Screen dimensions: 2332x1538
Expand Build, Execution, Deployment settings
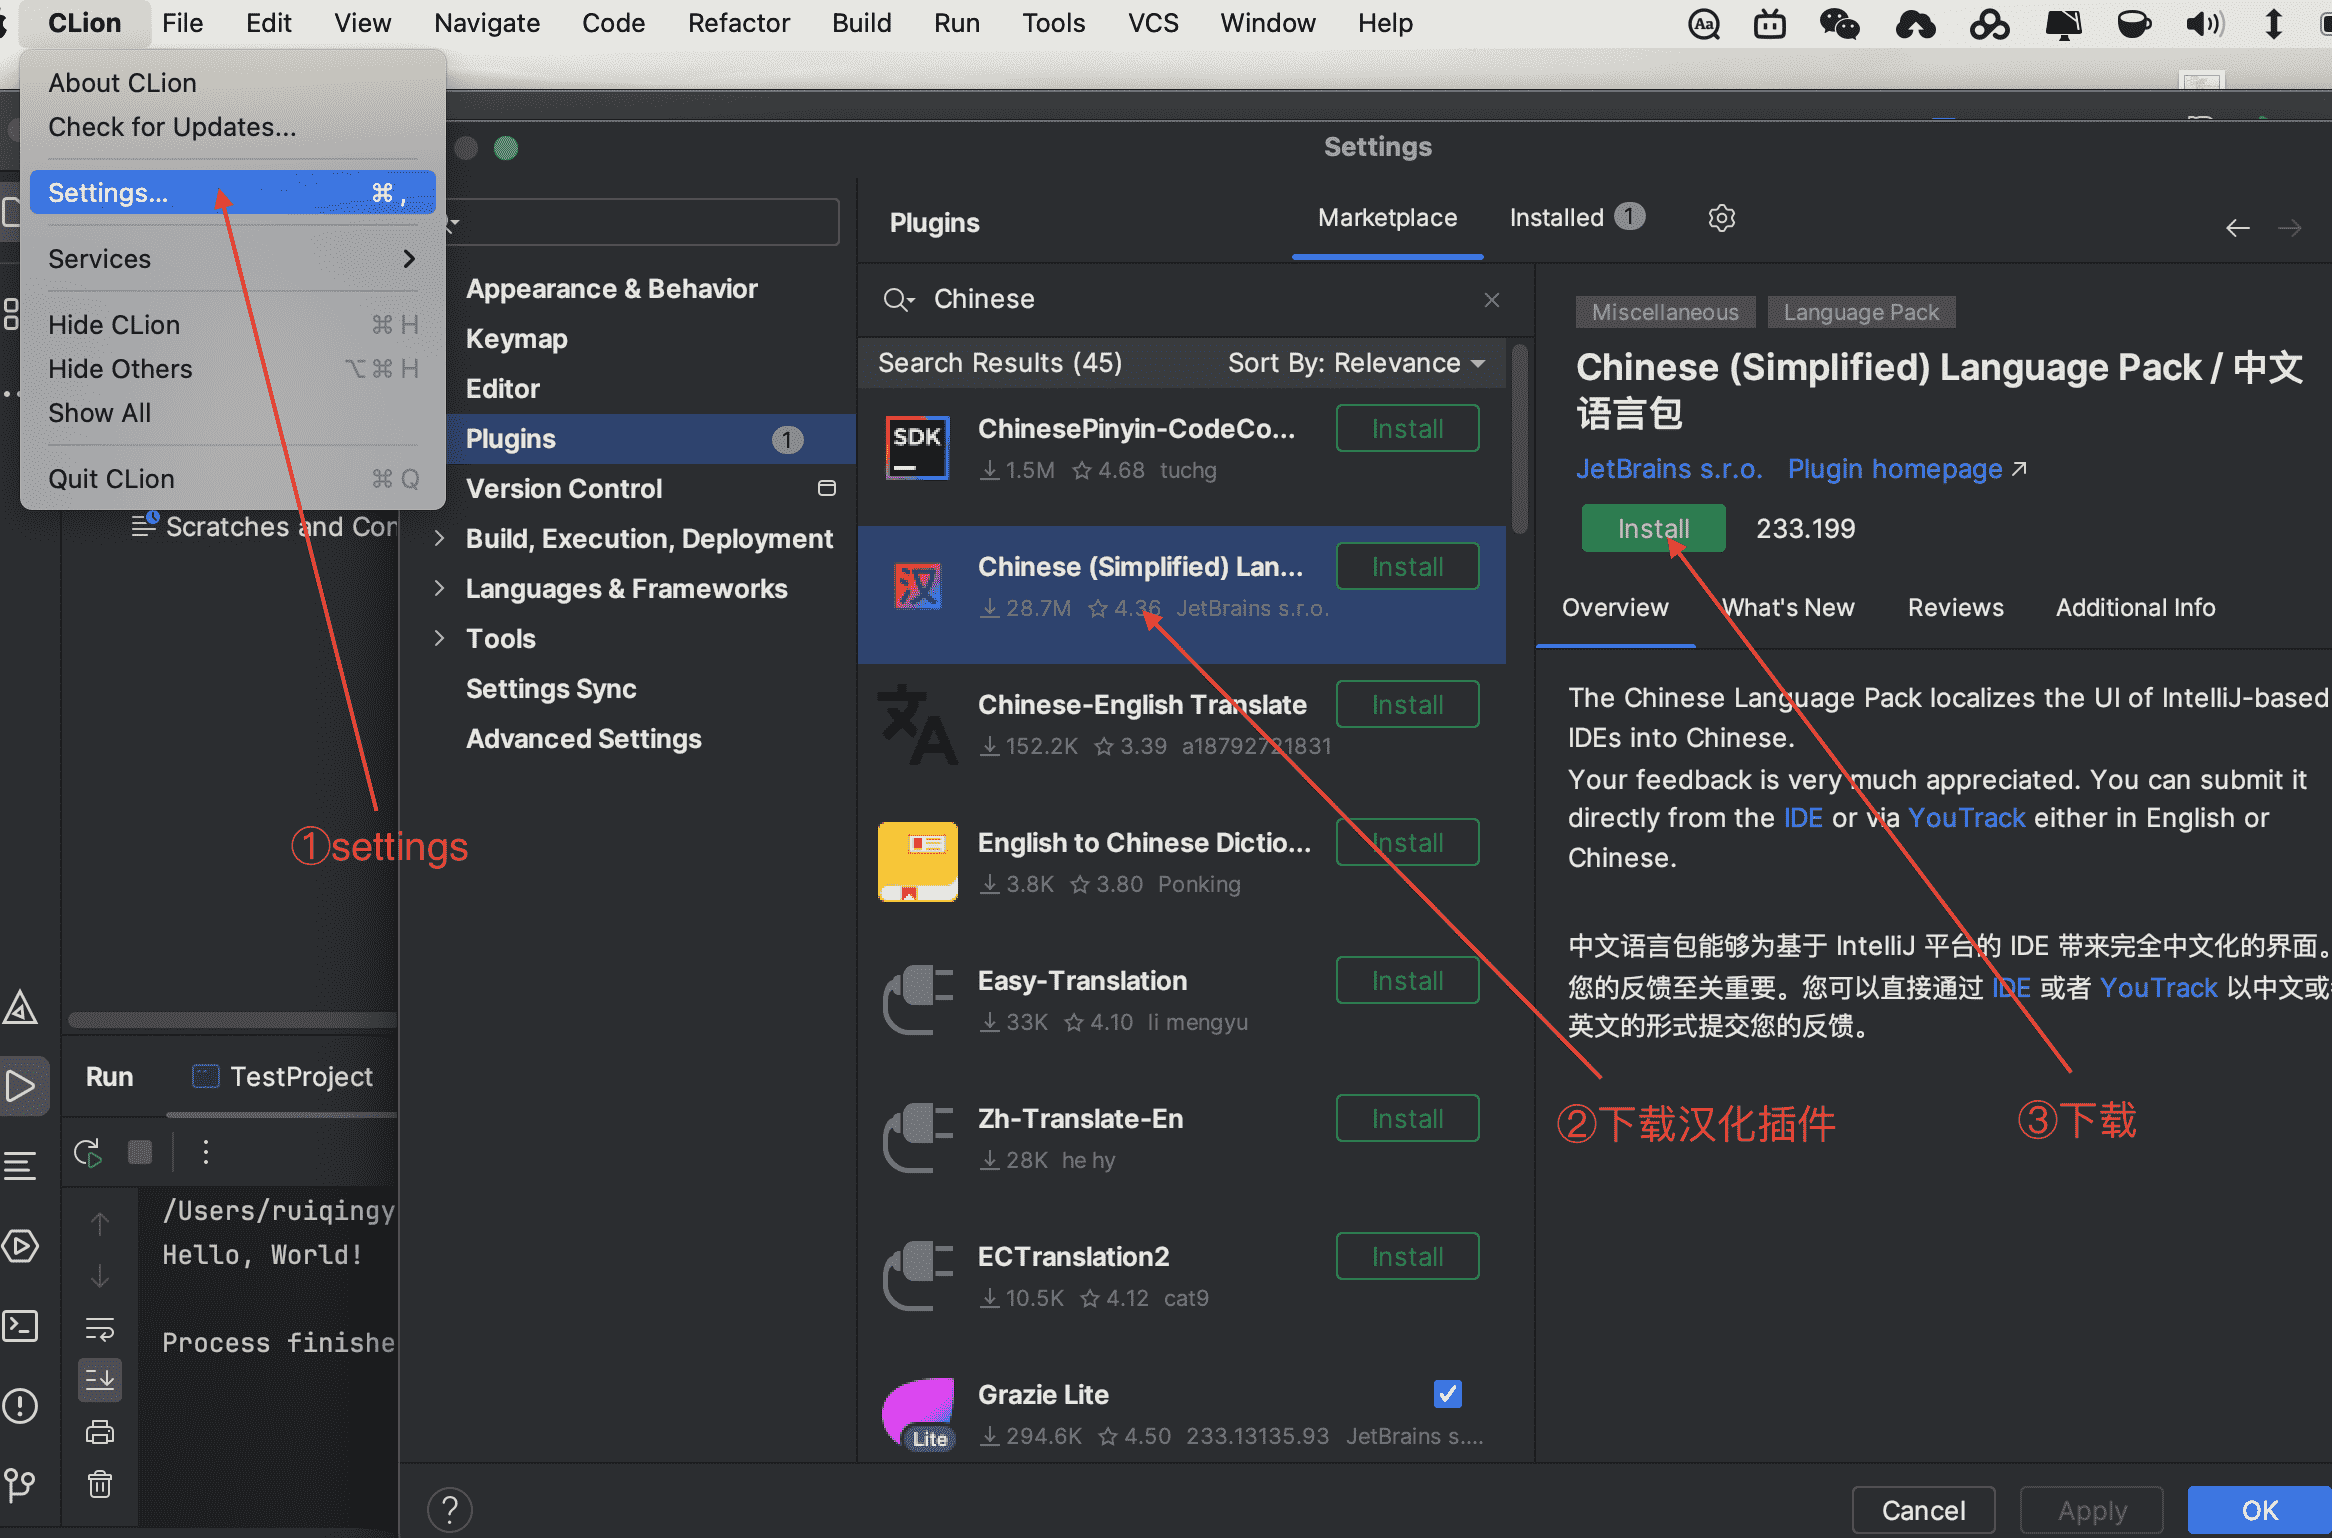(x=439, y=539)
